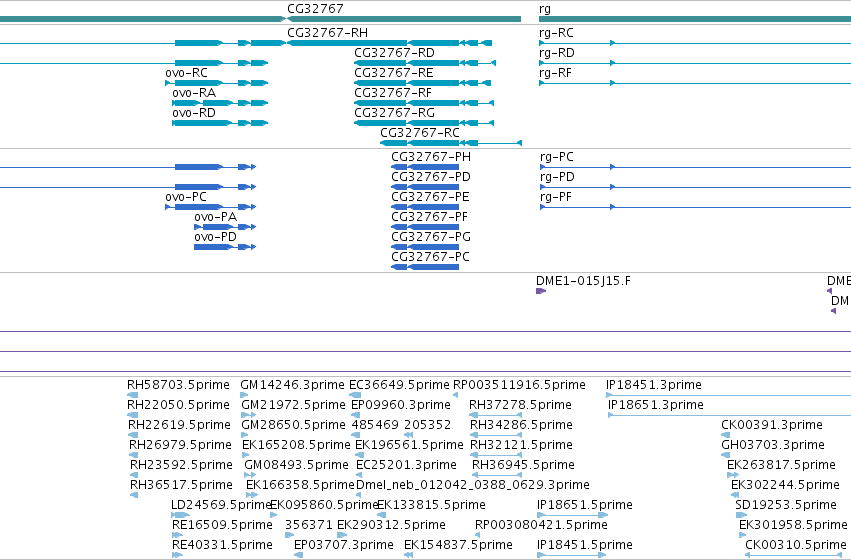Select EST RH22050.5prime
The image size is (851, 560).
pyautogui.click(x=178, y=405)
